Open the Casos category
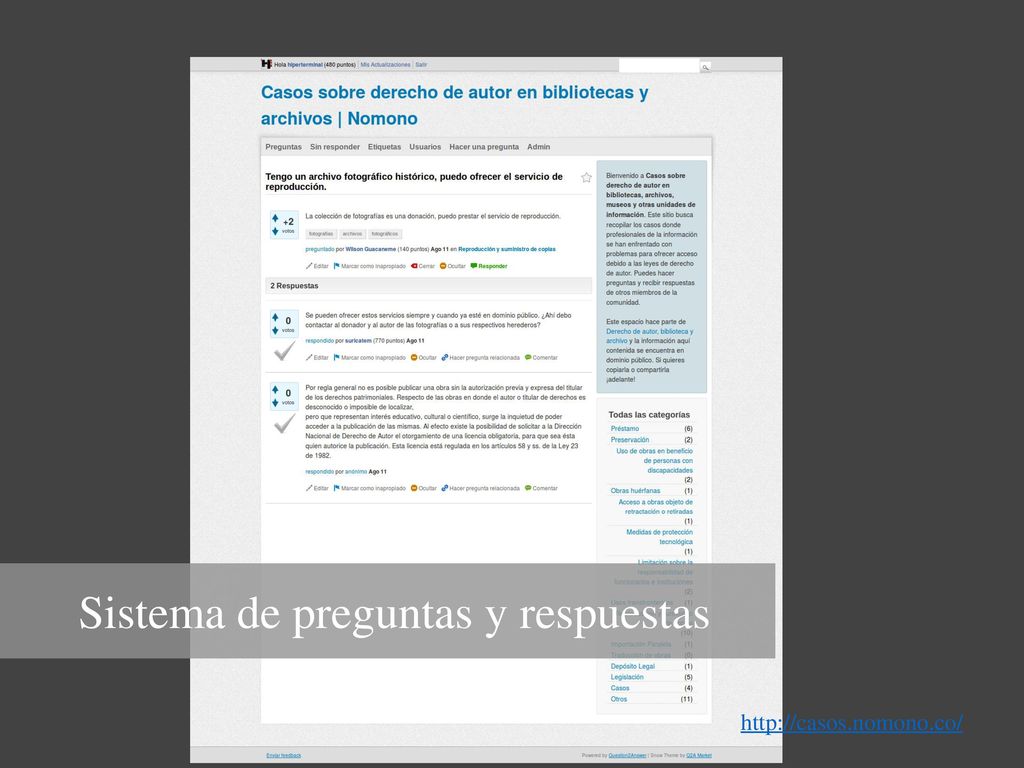This screenshot has width=1024, height=768. (x=620, y=688)
